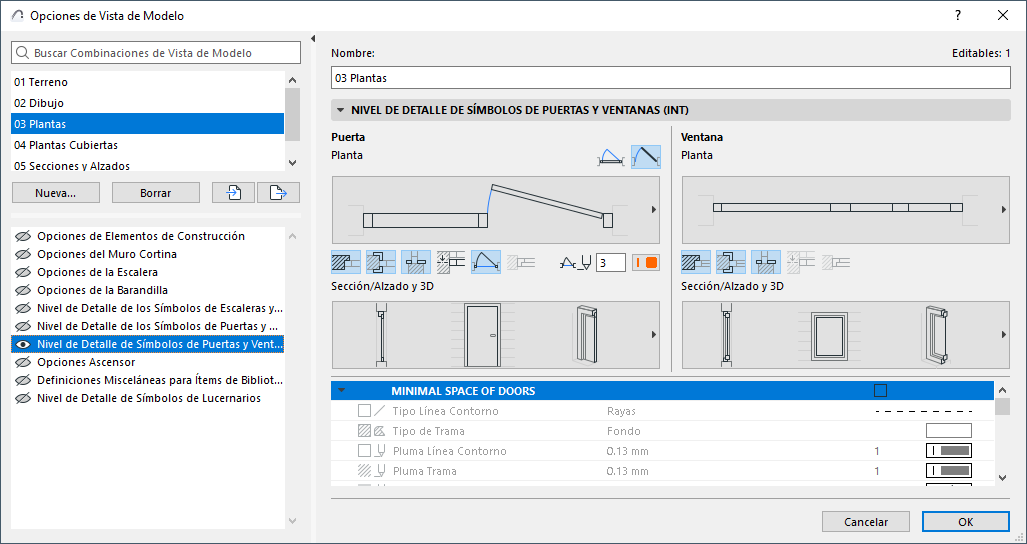Tick the Minimal Space of Doors checkbox

click(x=880, y=391)
